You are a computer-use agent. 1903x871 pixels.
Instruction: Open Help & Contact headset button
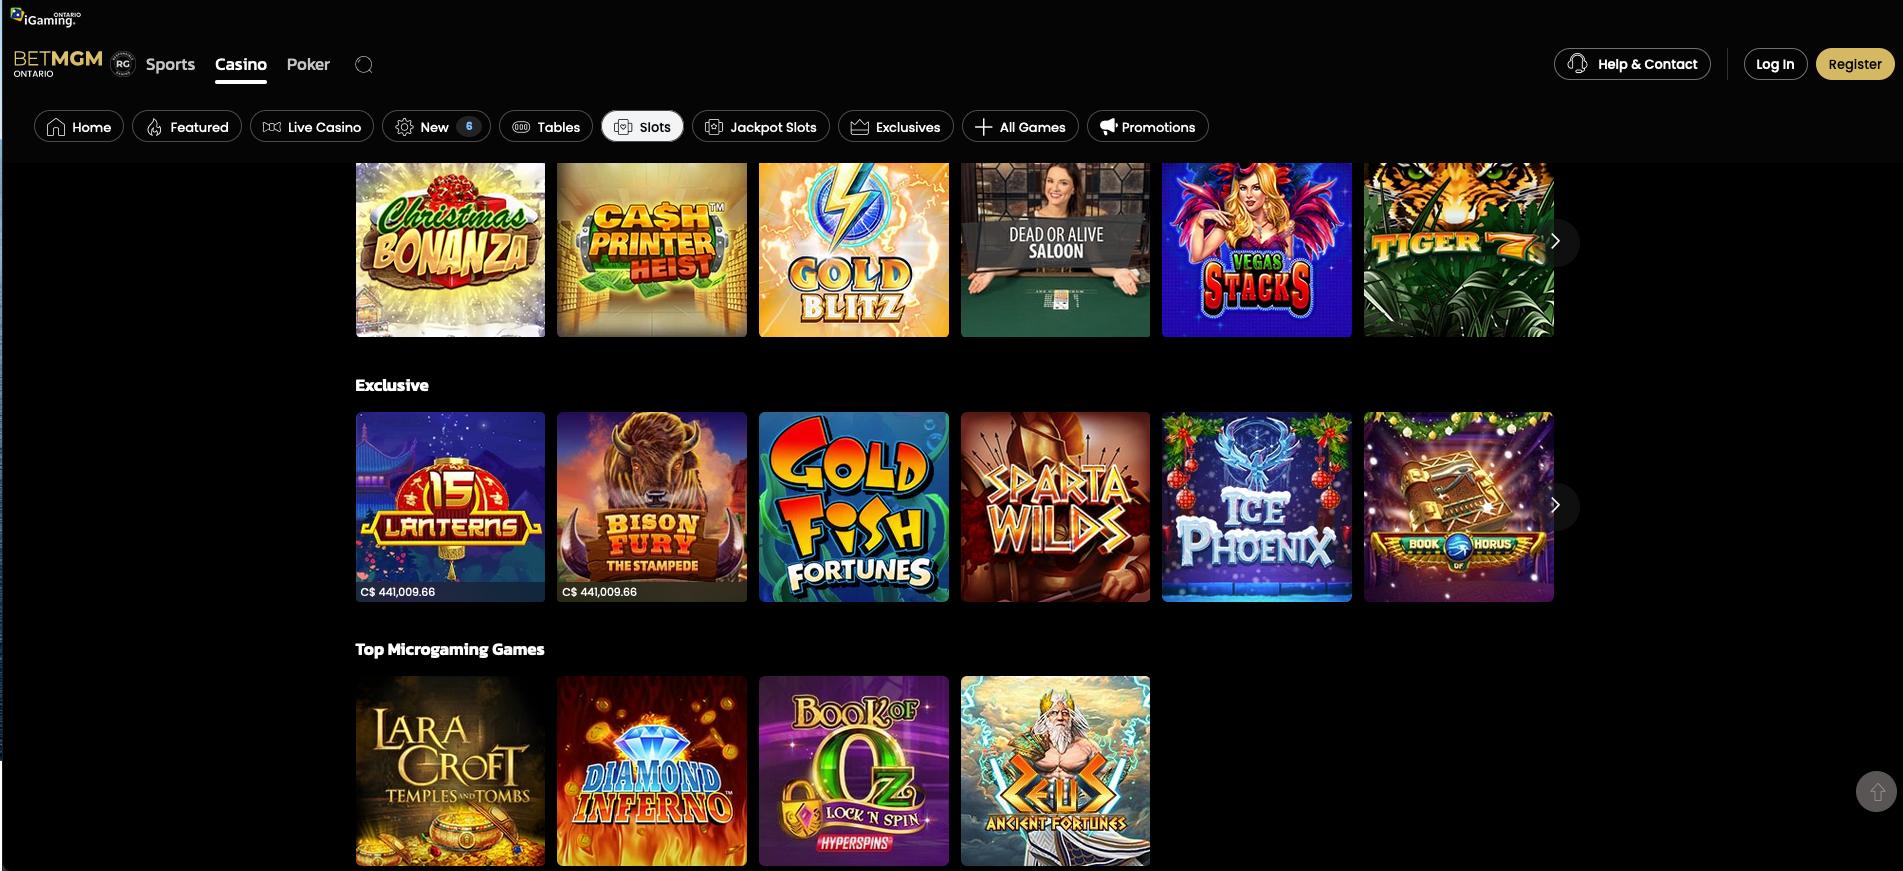tap(1632, 64)
